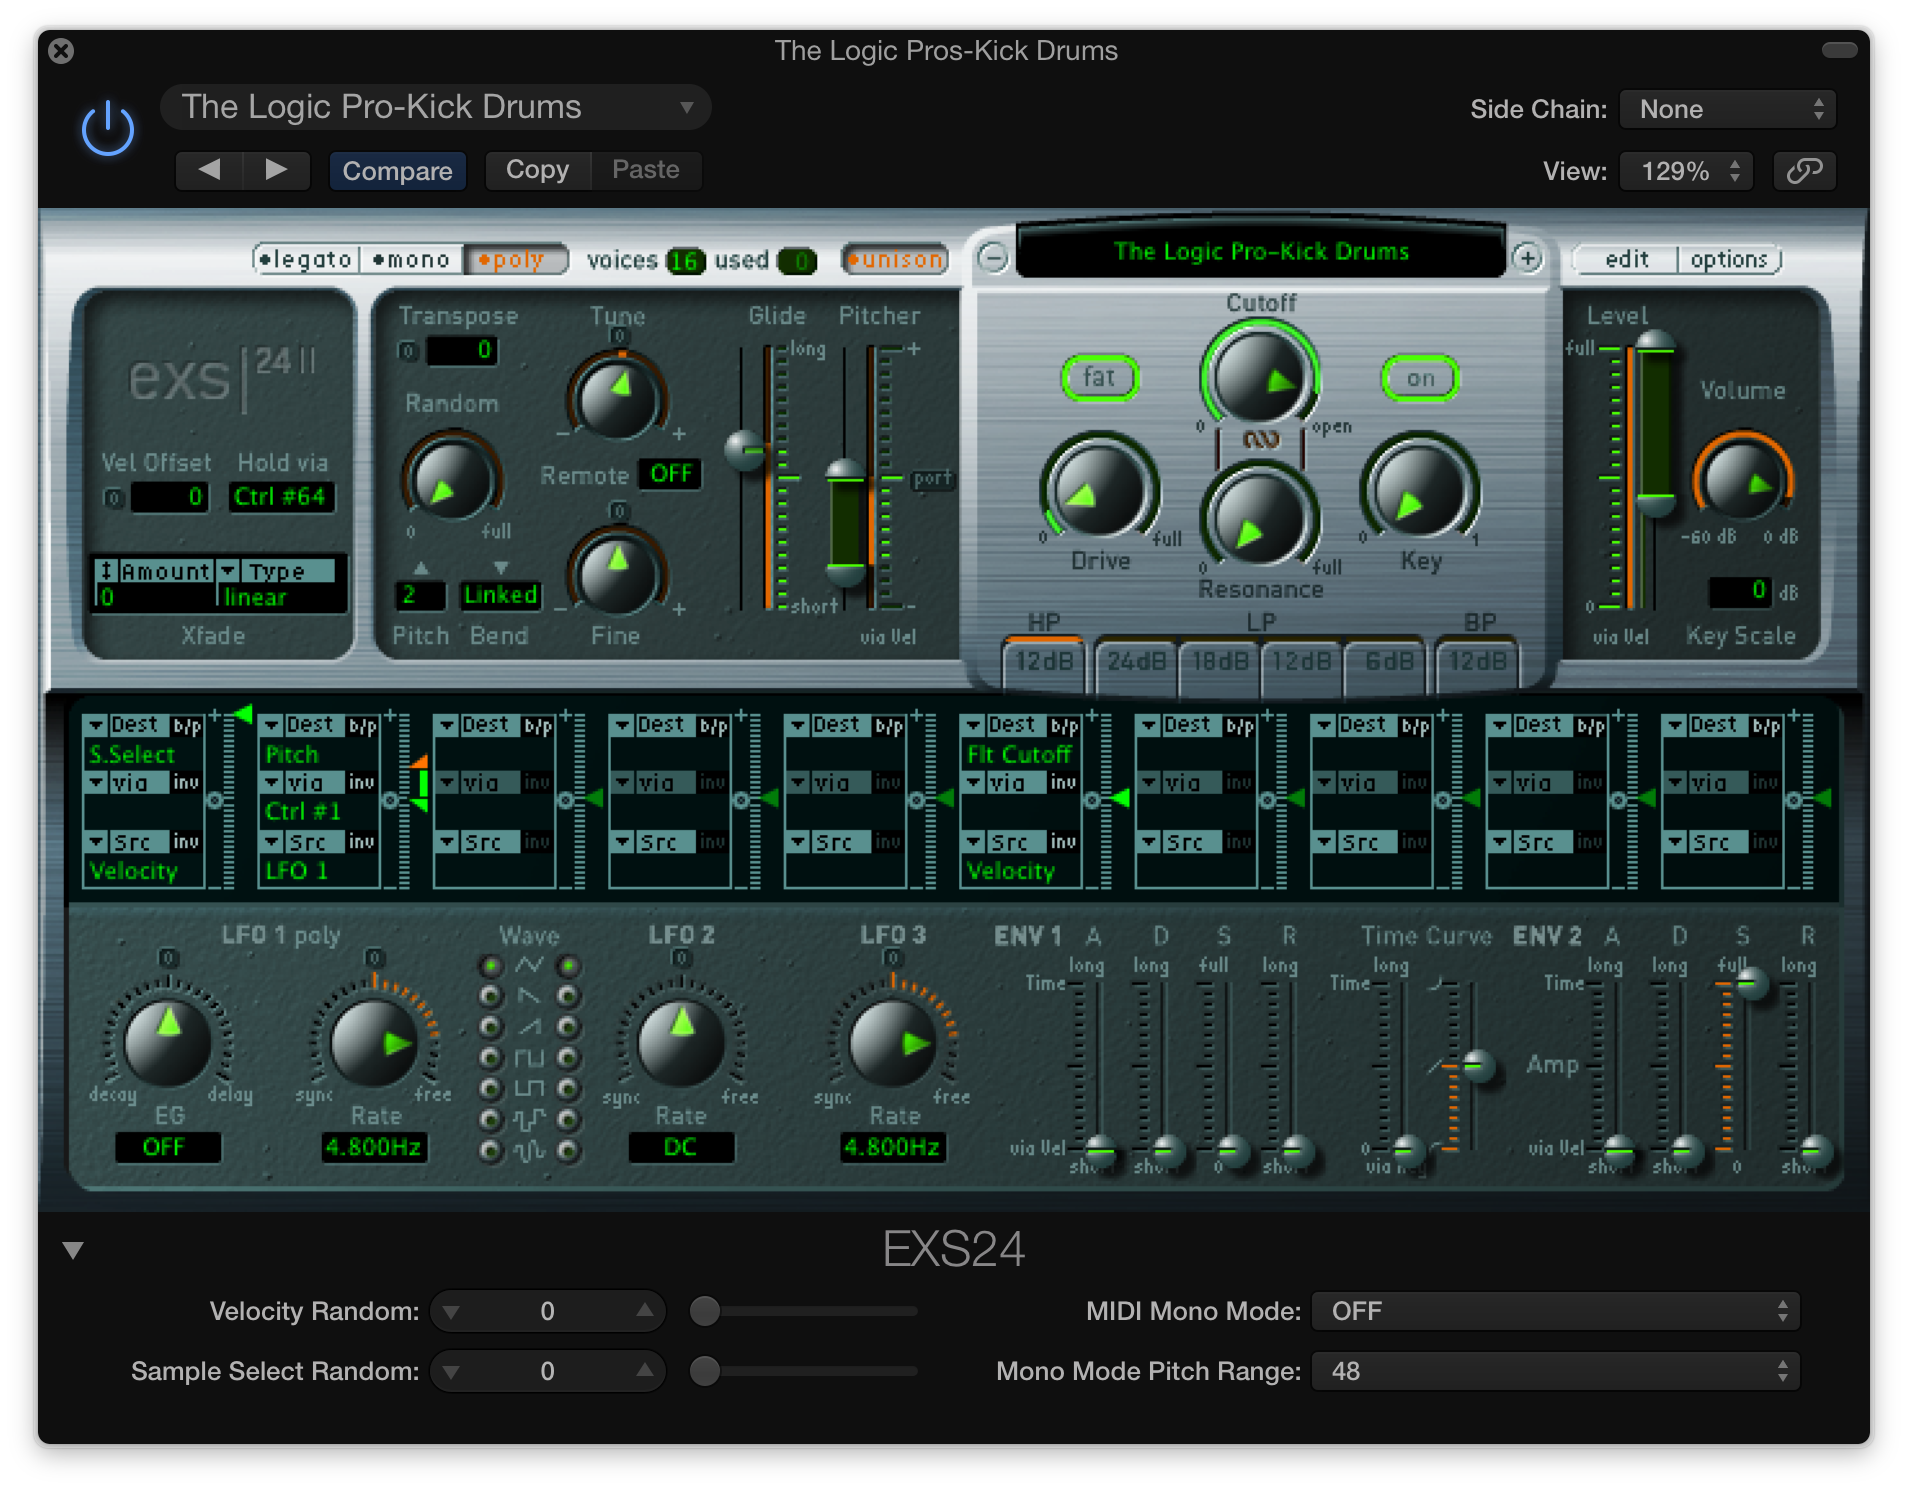Copy the current plugin settings
The height and width of the screenshot is (1490, 1908).
click(537, 170)
